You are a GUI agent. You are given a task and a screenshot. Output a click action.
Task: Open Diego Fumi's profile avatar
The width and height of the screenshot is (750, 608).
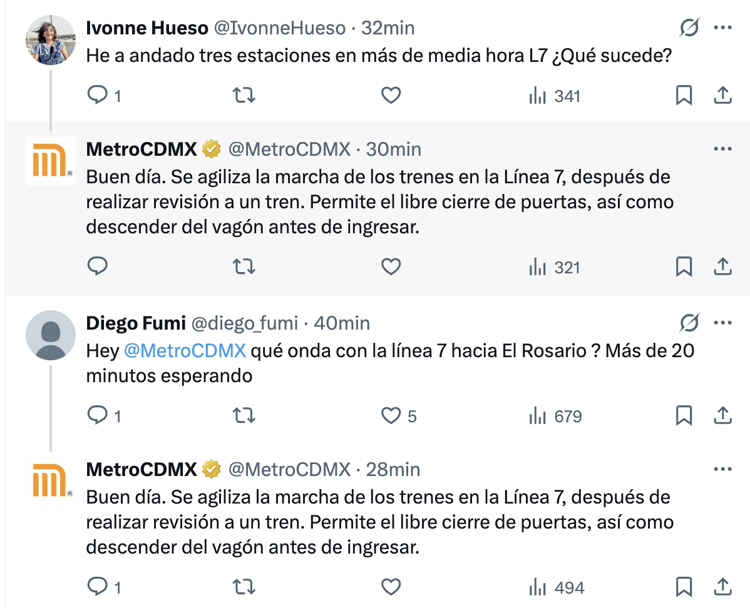(x=50, y=335)
